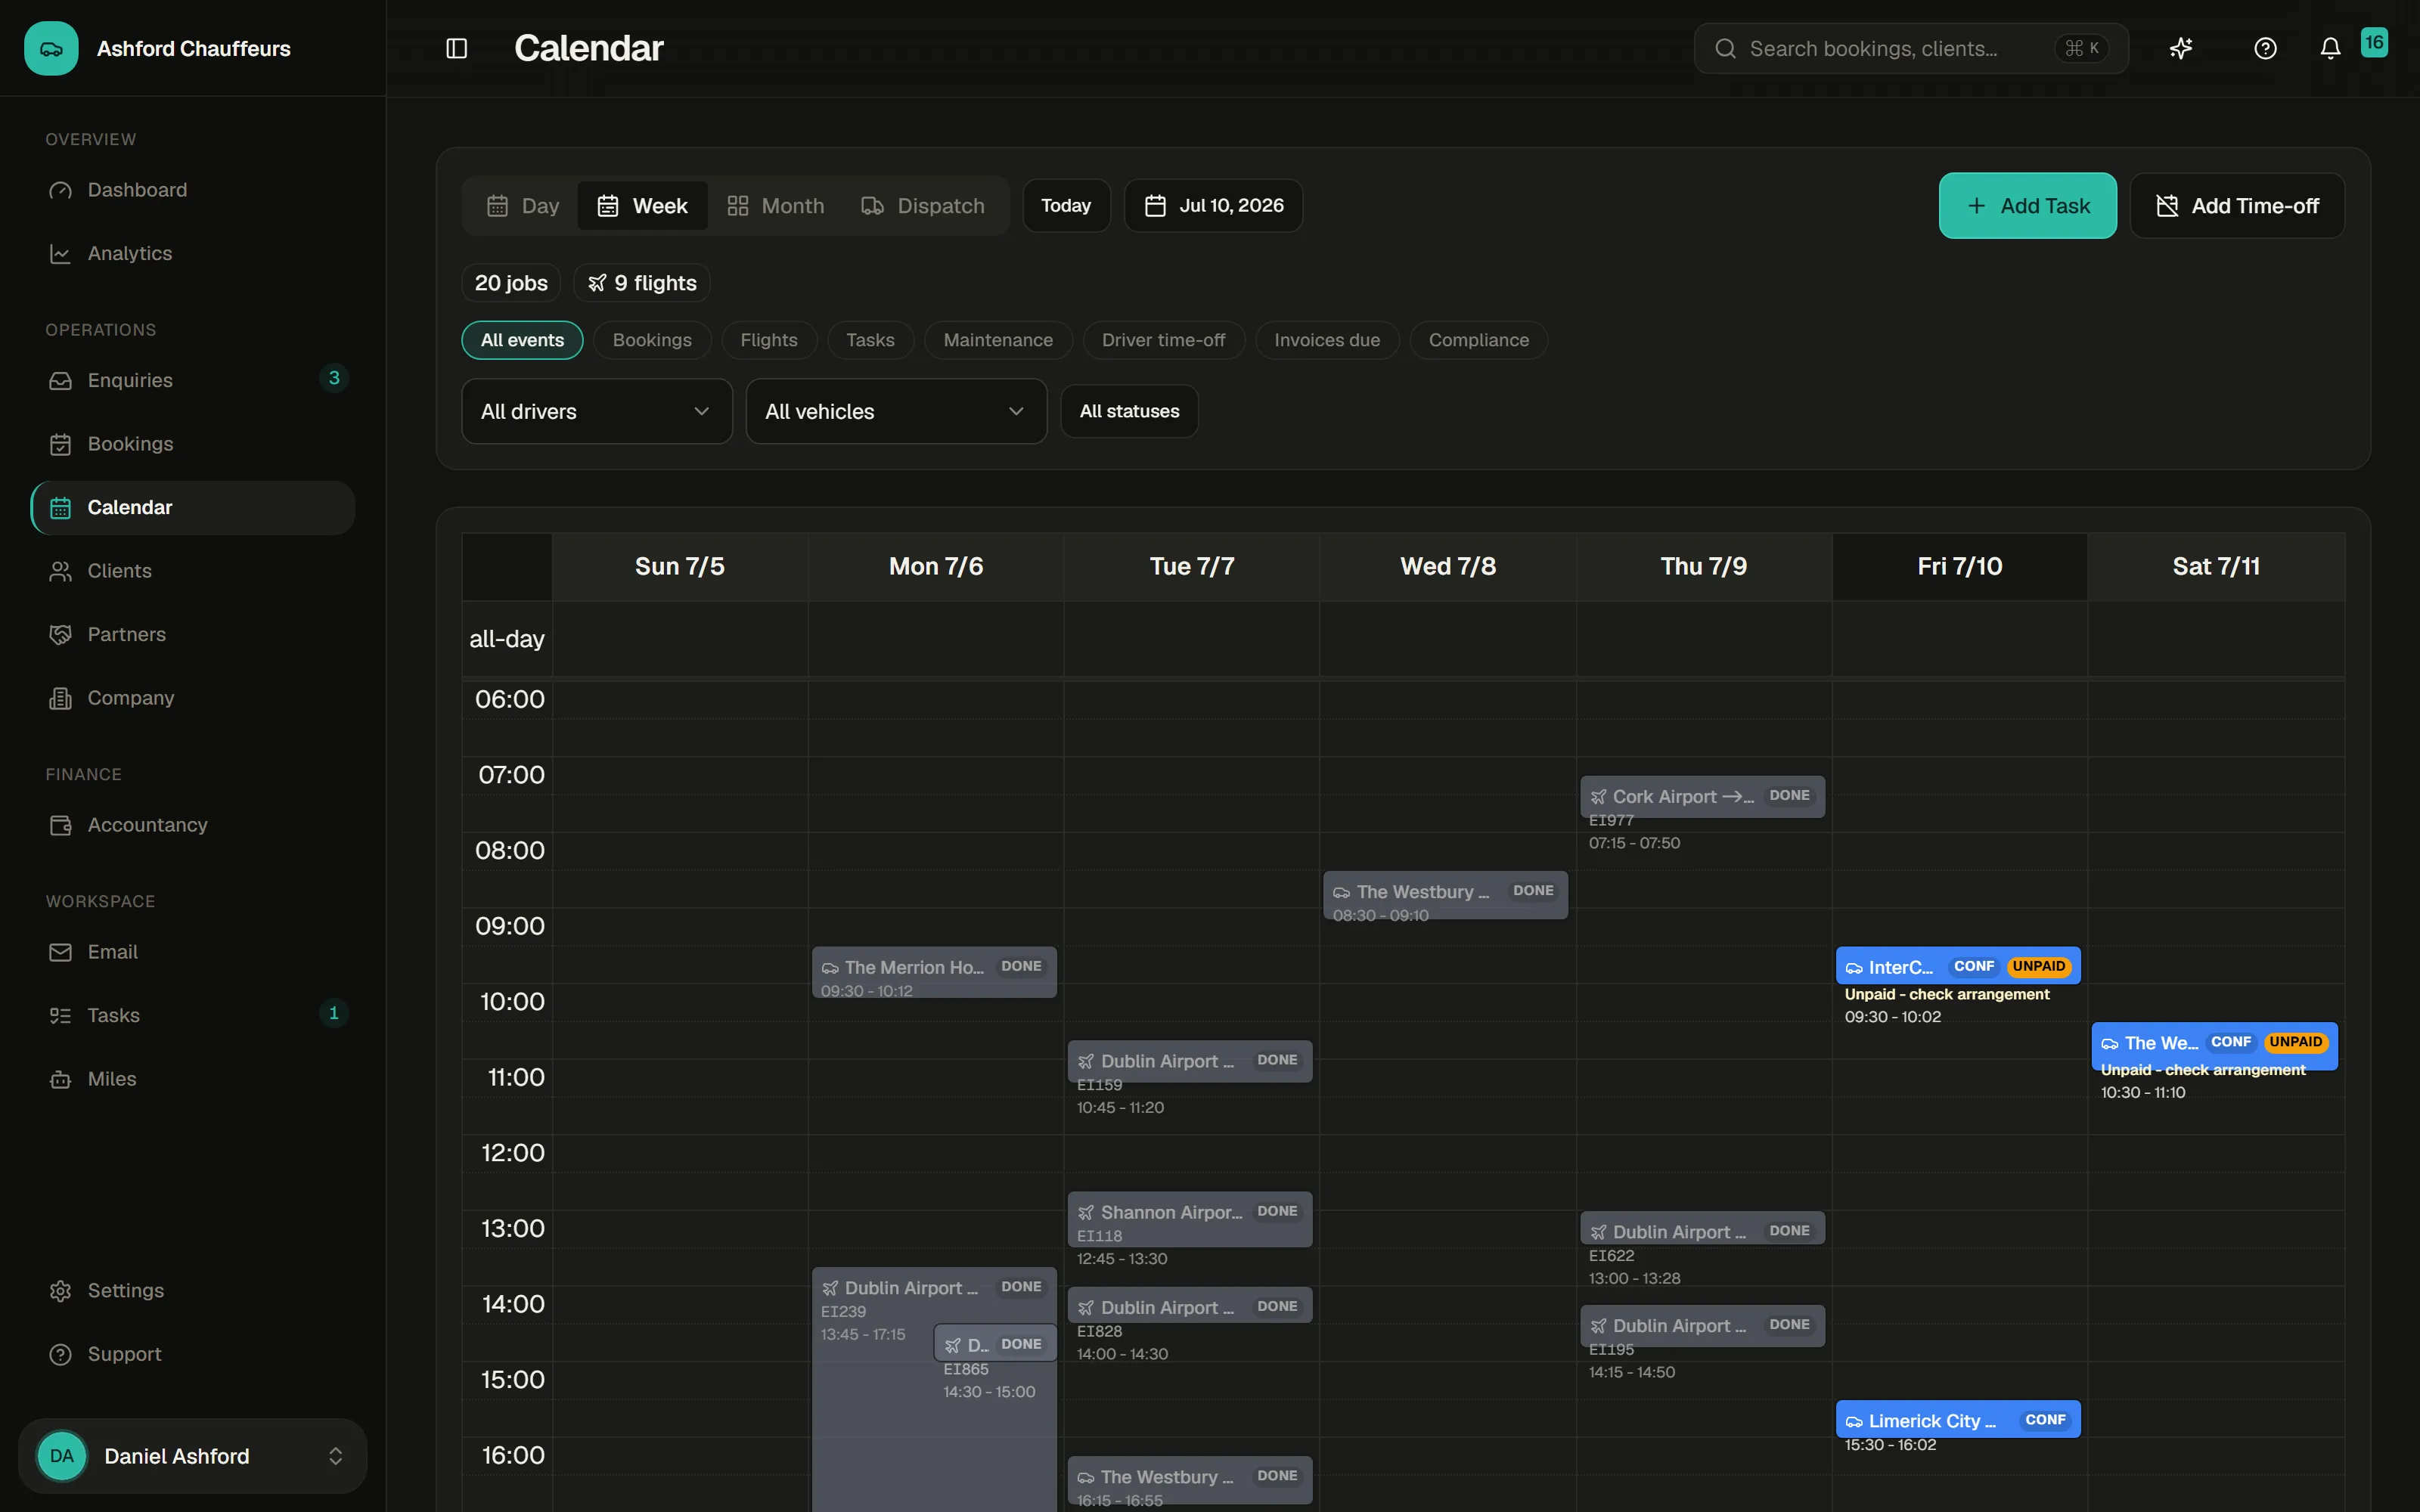The width and height of the screenshot is (2420, 1512).
Task: Click the calendar icon in date picker
Action: pos(1155,206)
